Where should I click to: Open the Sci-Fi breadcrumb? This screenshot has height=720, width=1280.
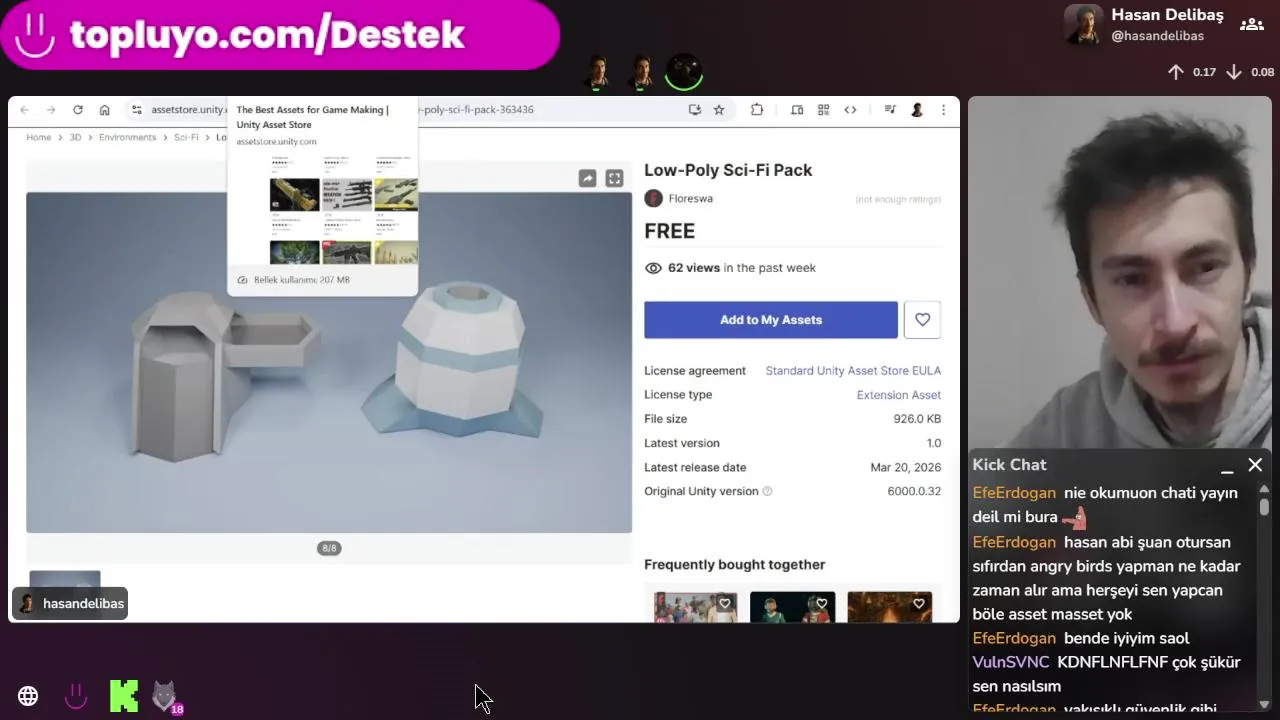tap(186, 137)
